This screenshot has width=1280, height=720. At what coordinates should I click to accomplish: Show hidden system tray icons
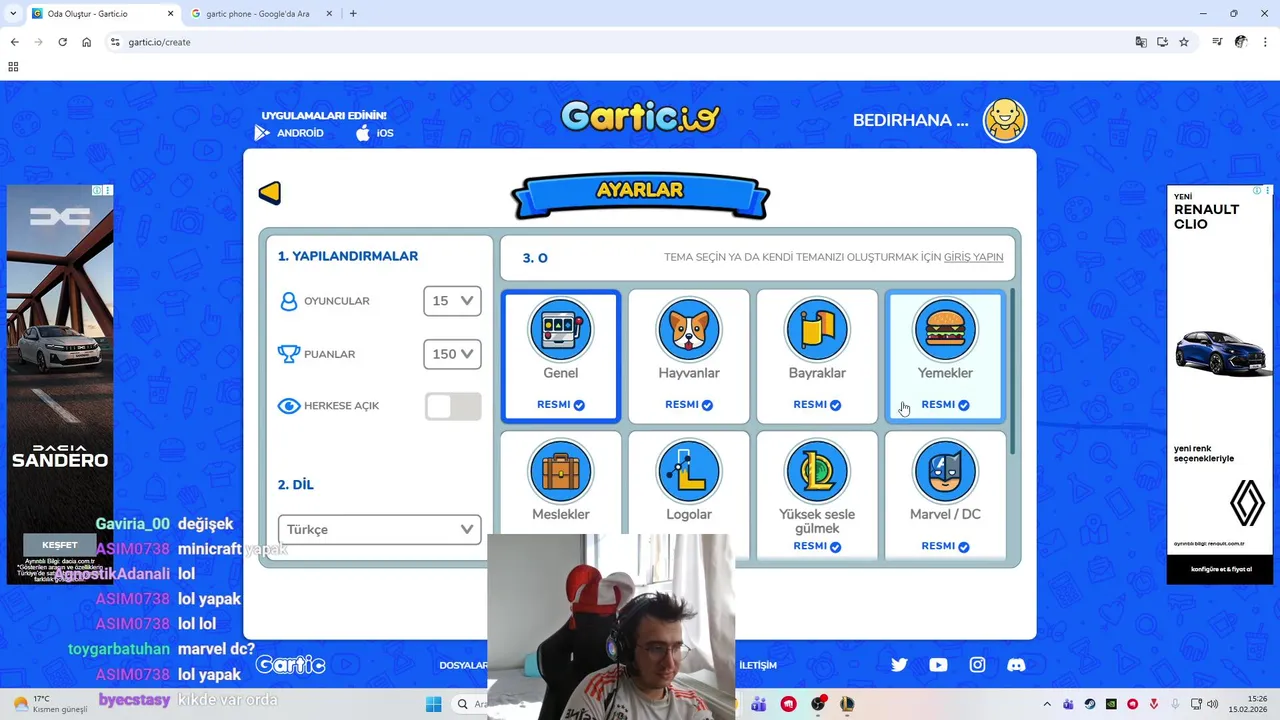1047,704
